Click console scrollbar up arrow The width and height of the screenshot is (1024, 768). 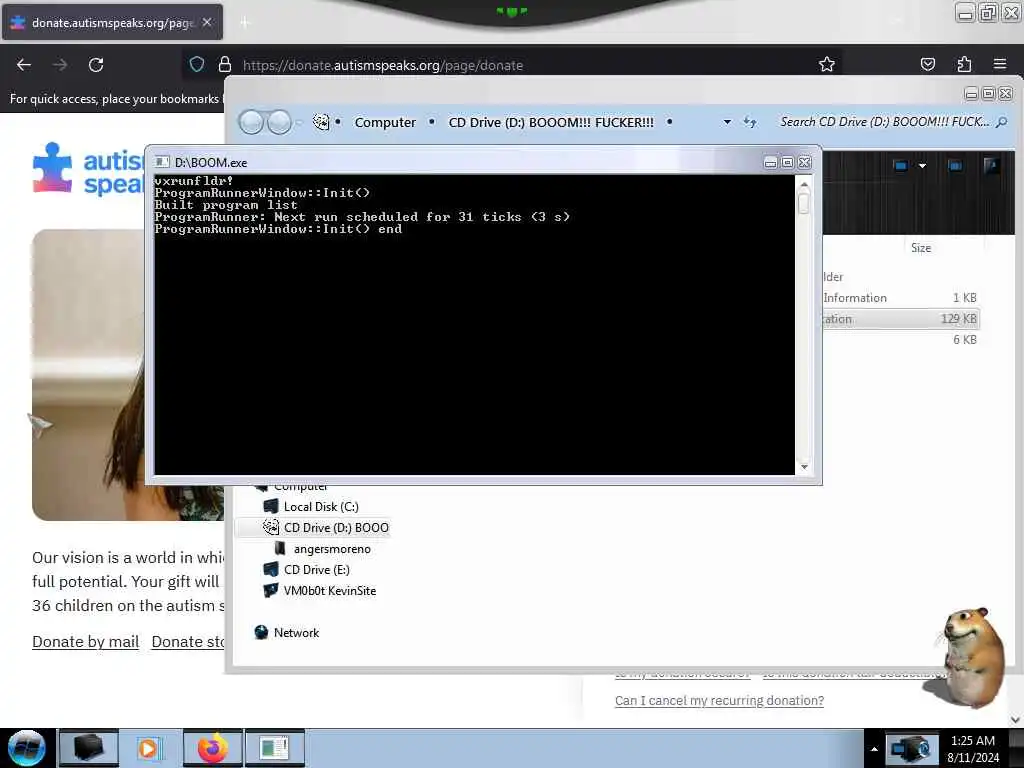tap(804, 185)
